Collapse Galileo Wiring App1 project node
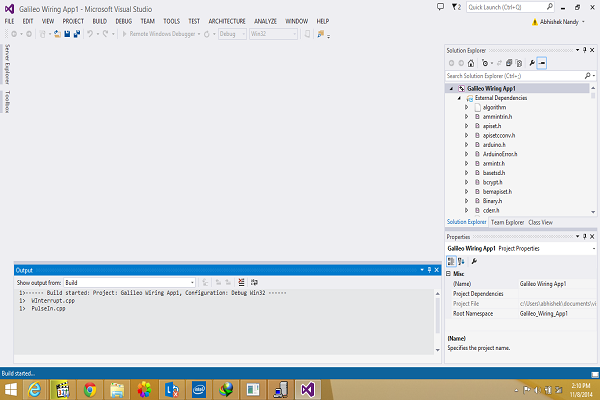 (x=451, y=88)
